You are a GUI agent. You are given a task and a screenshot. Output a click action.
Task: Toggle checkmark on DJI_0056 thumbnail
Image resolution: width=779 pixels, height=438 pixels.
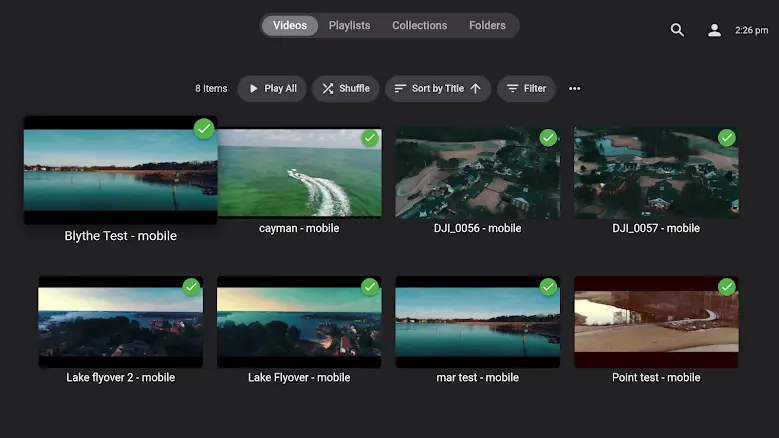(548, 138)
